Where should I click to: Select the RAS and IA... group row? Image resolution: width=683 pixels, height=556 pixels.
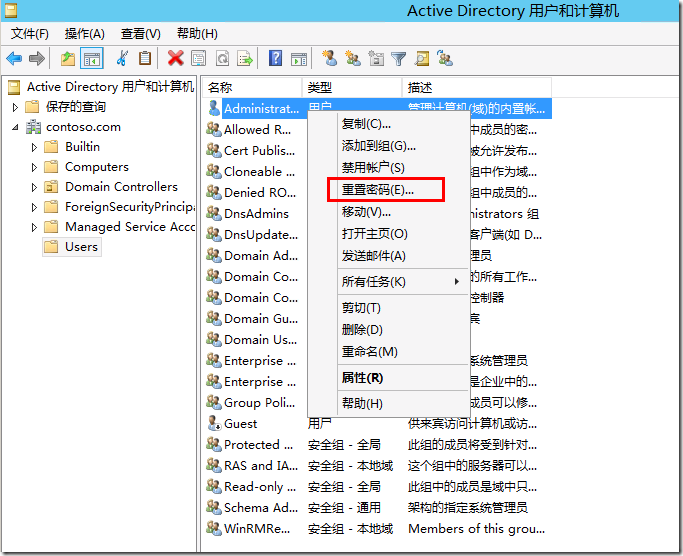point(377,465)
